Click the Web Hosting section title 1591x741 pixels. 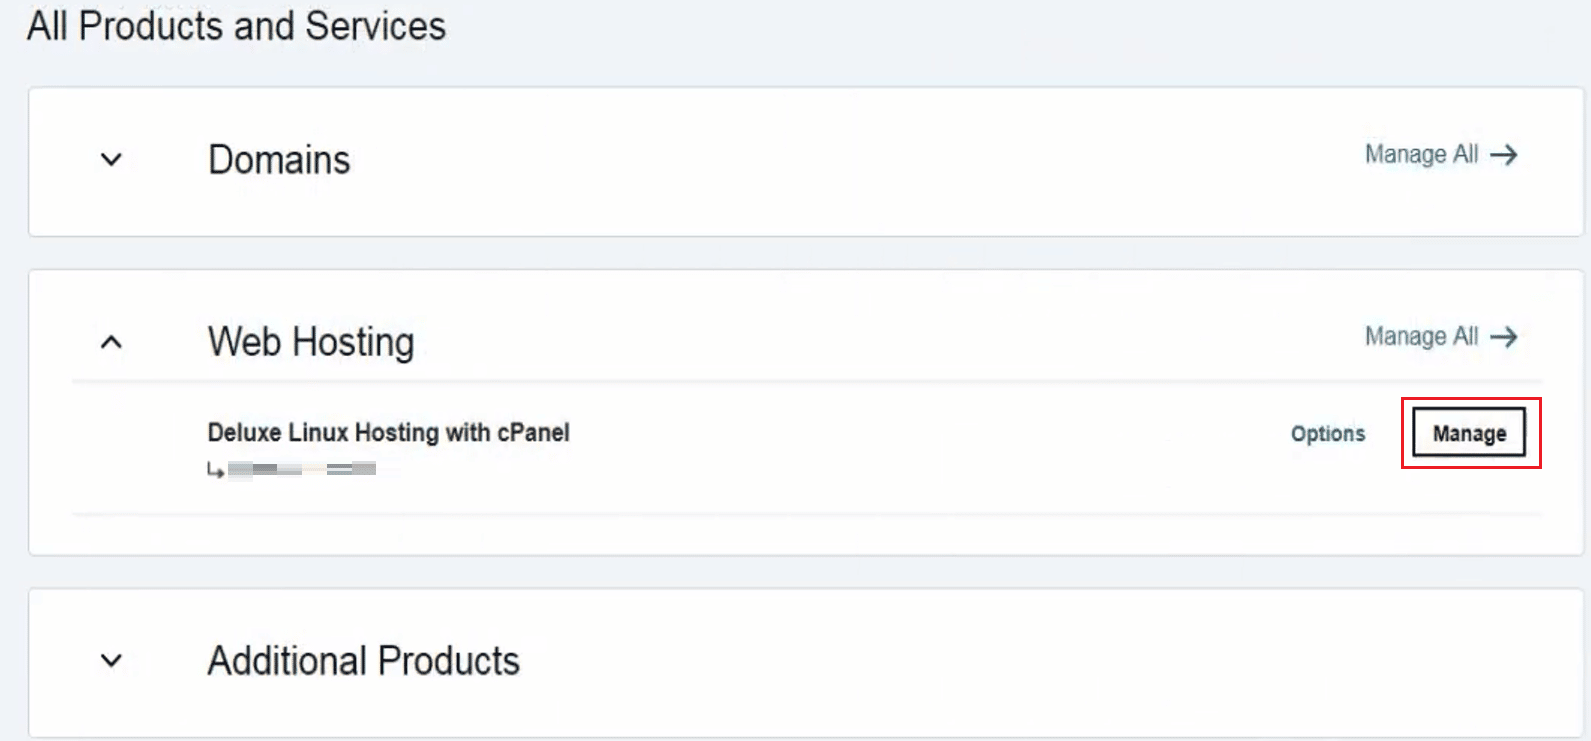[310, 342]
